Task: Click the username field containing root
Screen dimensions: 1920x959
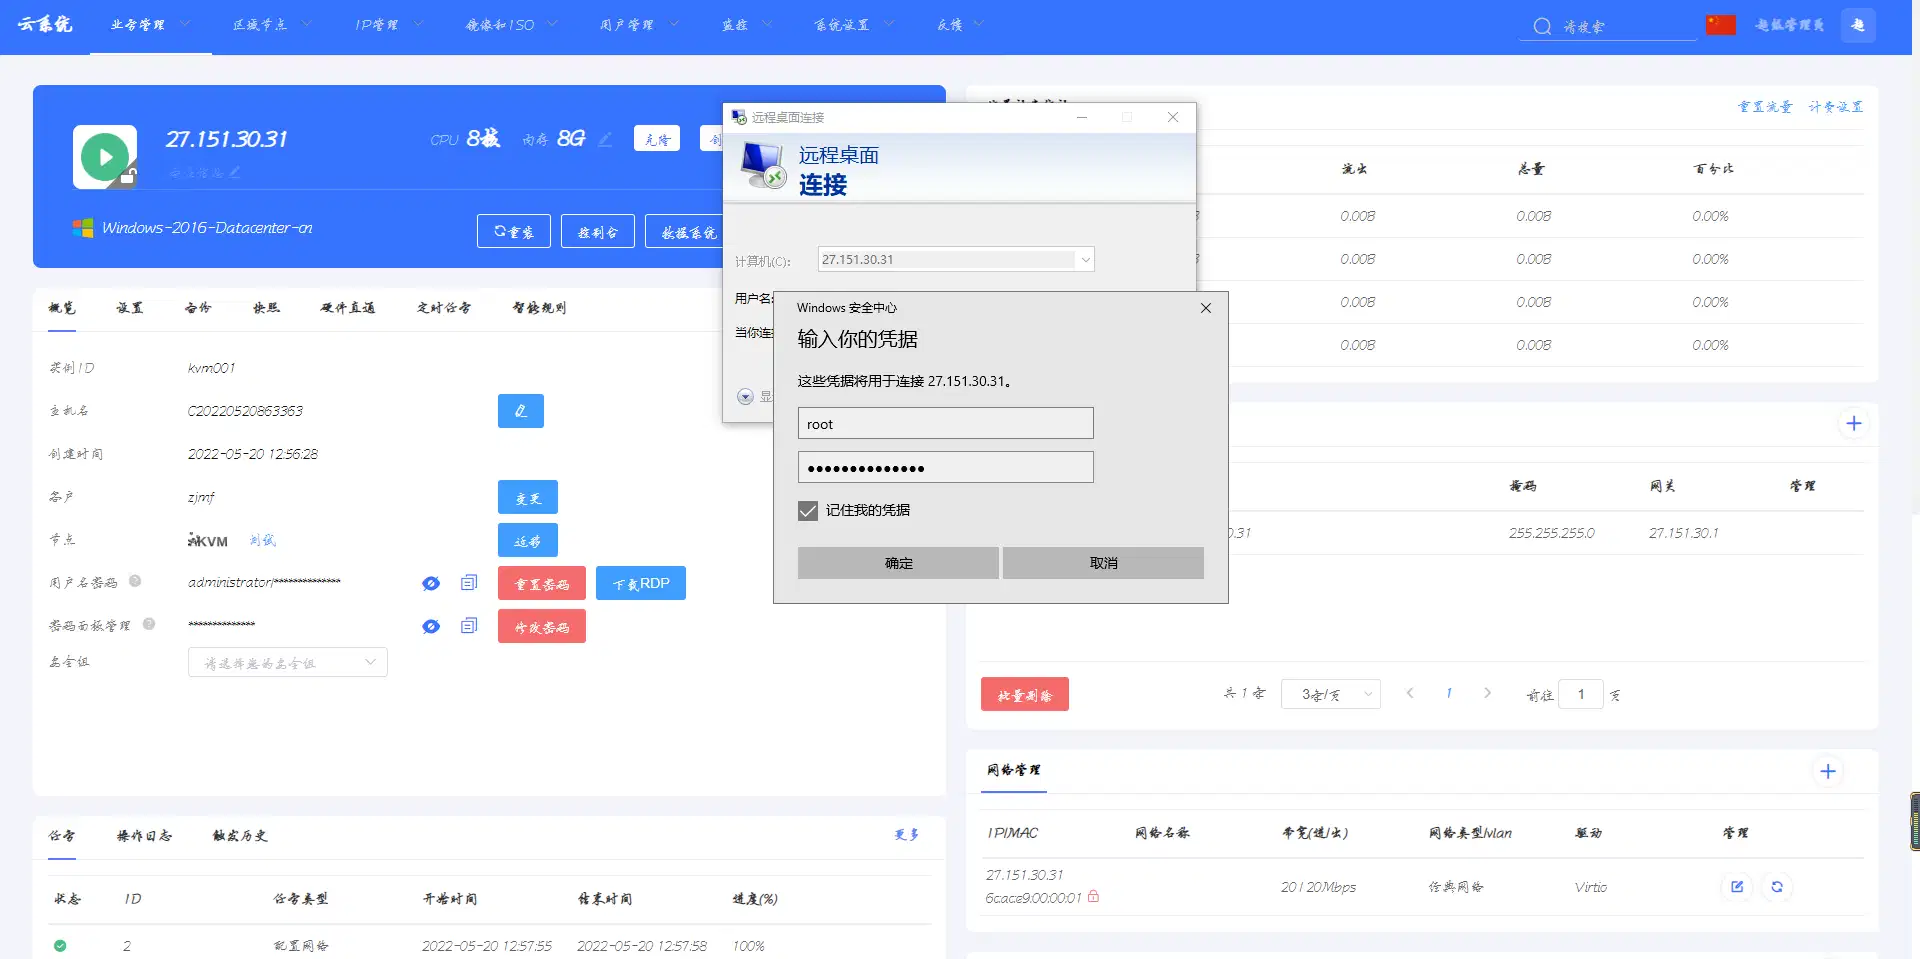Action: [x=945, y=424]
